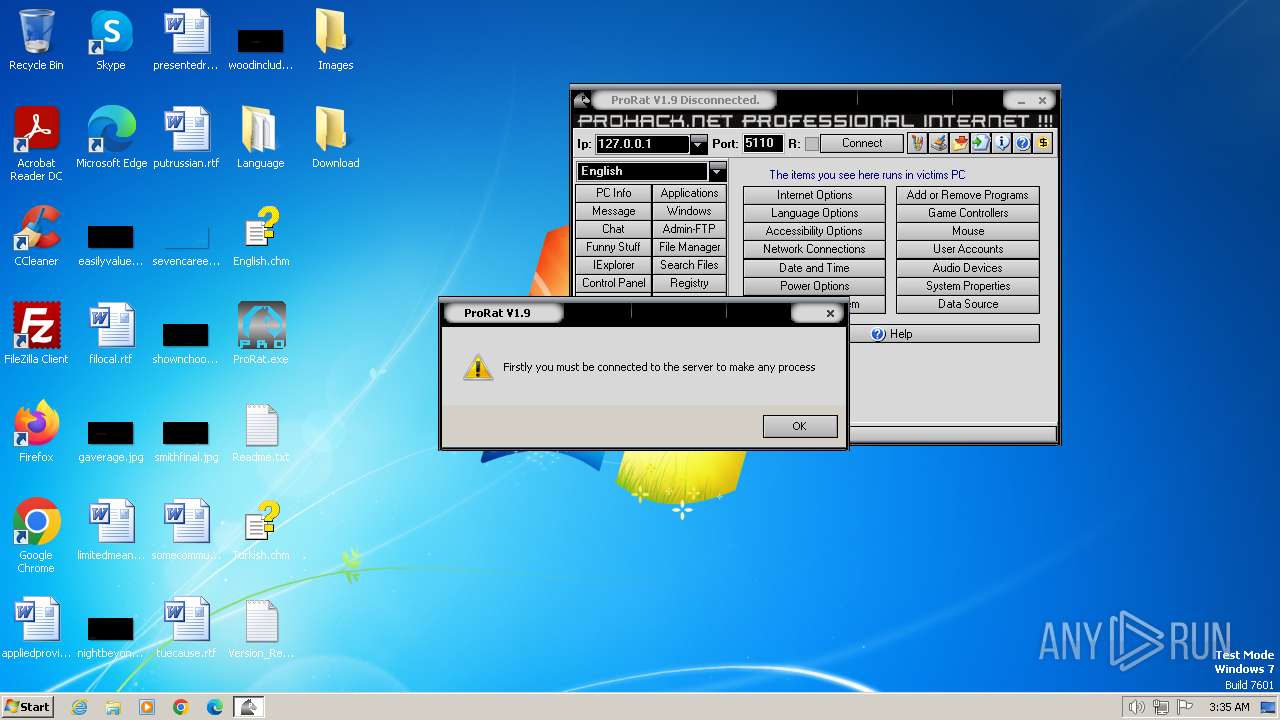Click the red download arrow icon in ProRat toolbar

coord(959,144)
